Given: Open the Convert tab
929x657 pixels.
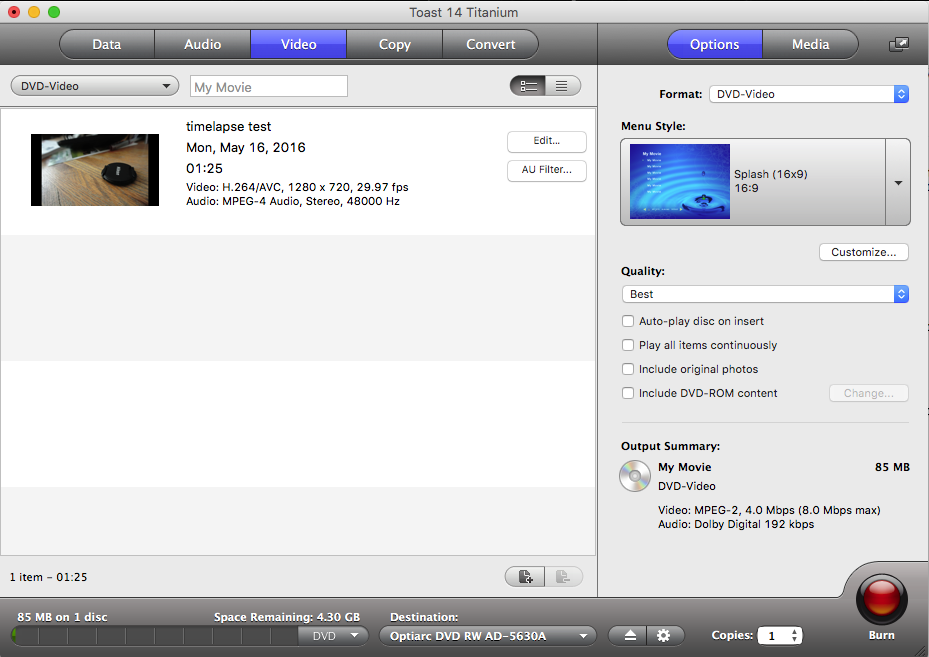Looking at the screenshot, I should [x=491, y=44].
